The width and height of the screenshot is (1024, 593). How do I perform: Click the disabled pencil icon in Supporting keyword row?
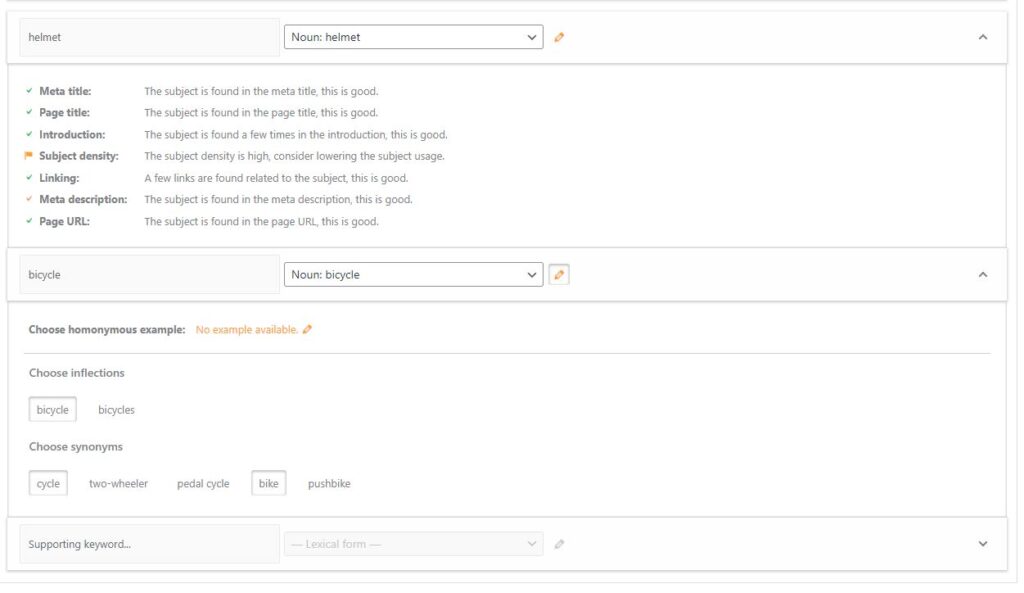coord(559,544)
